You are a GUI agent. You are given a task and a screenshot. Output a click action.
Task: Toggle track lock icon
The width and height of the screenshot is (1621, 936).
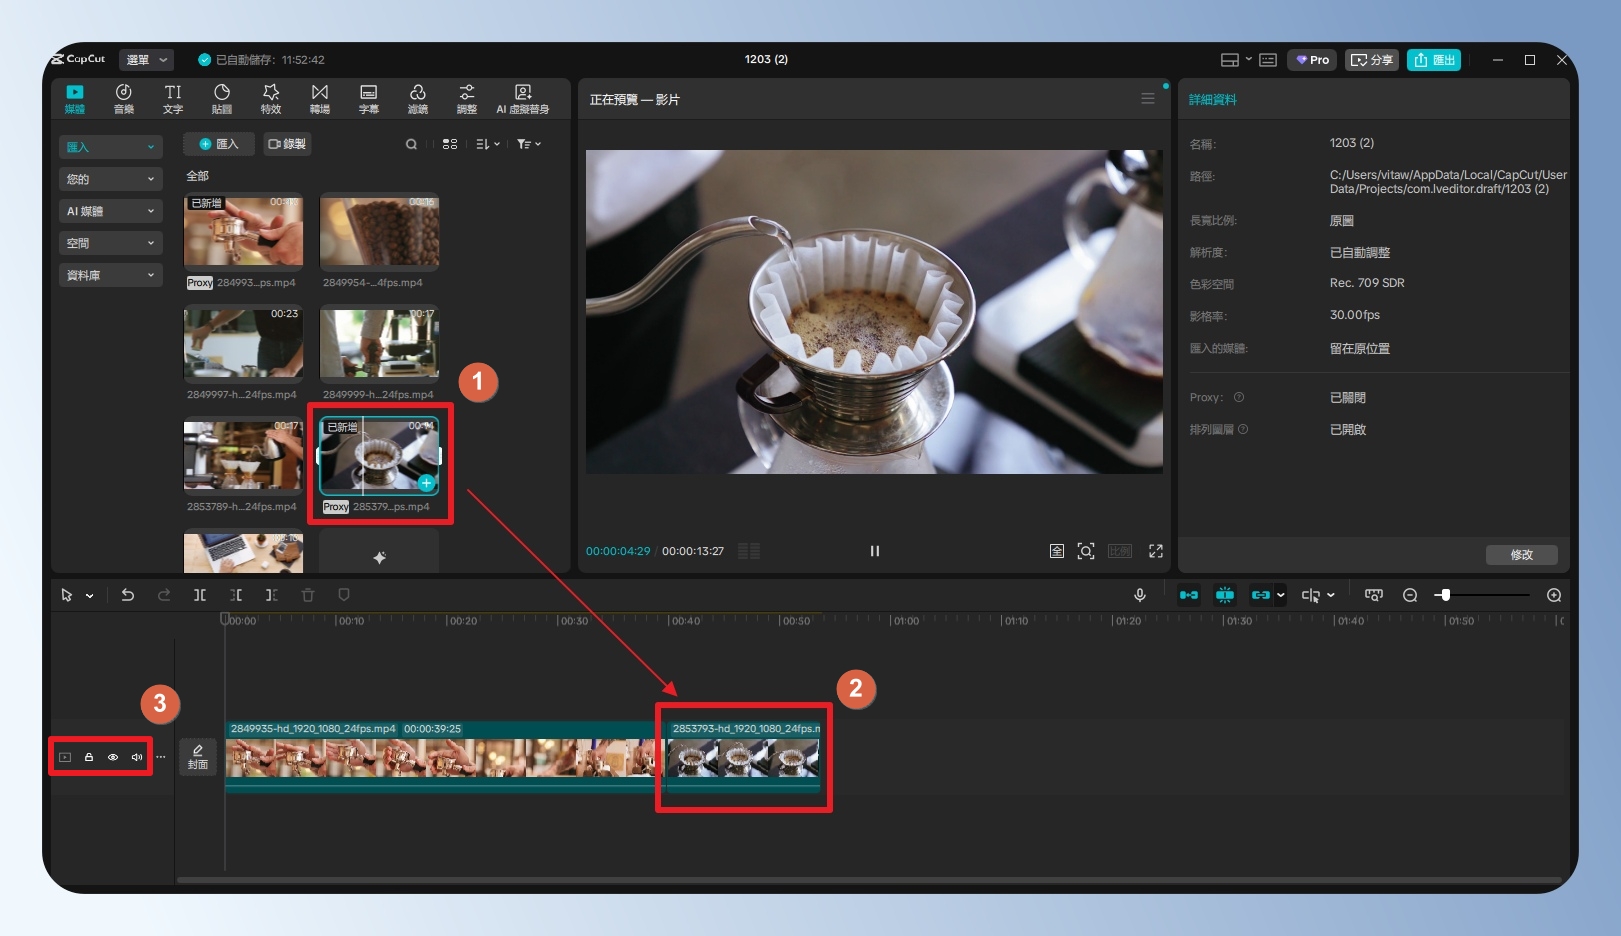[x=89, y=757]
